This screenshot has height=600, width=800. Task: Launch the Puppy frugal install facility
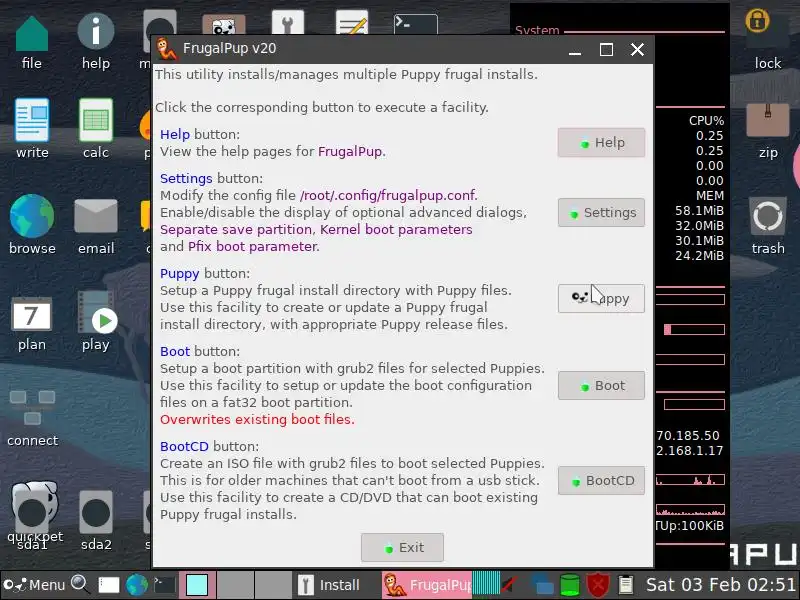[601, 298]
